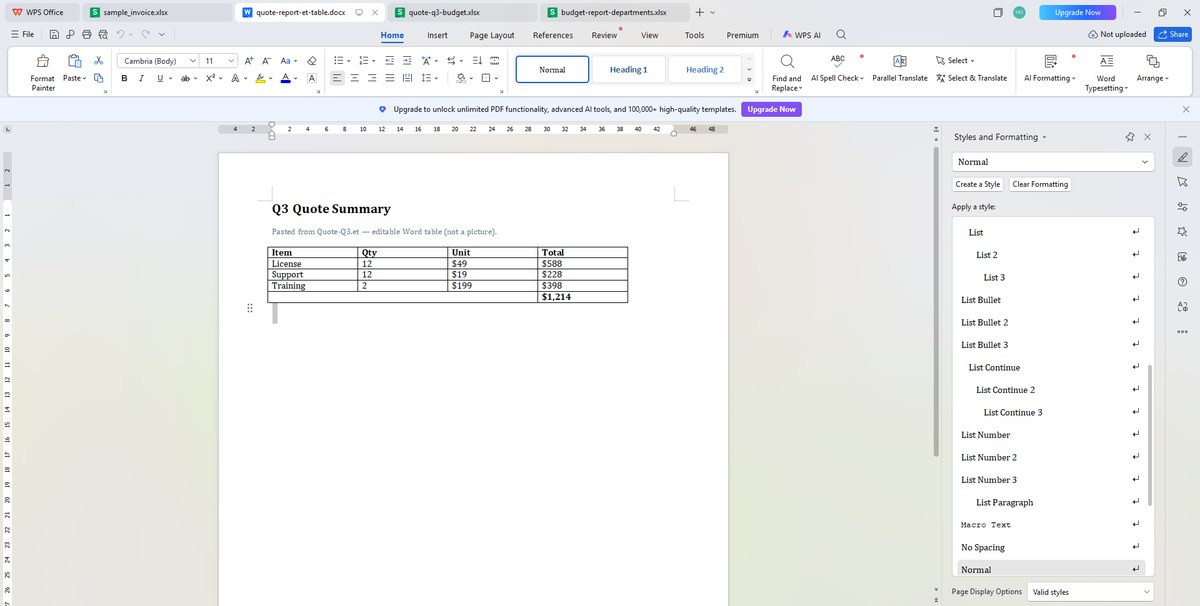
Task: Right-align the paragraph text
Action: [373, 78]
